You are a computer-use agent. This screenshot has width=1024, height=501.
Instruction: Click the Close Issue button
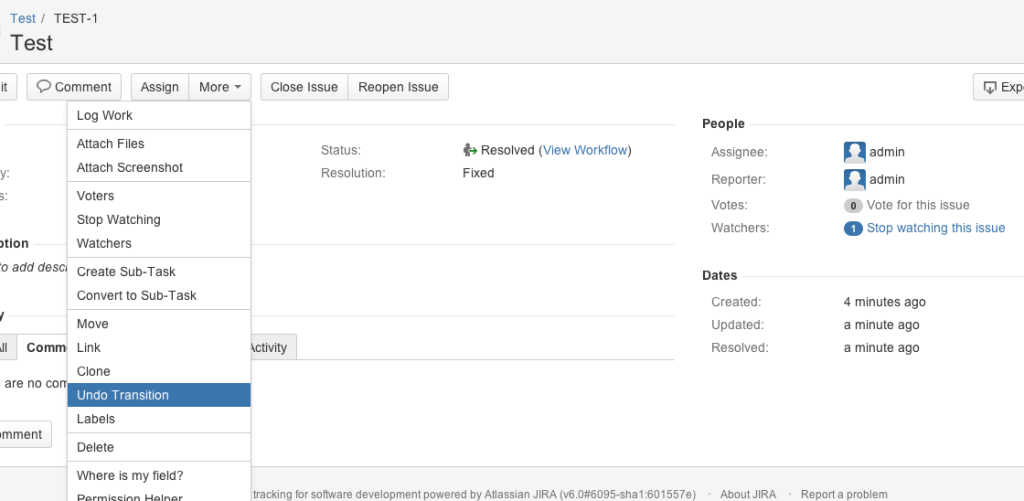click(304, 87)
